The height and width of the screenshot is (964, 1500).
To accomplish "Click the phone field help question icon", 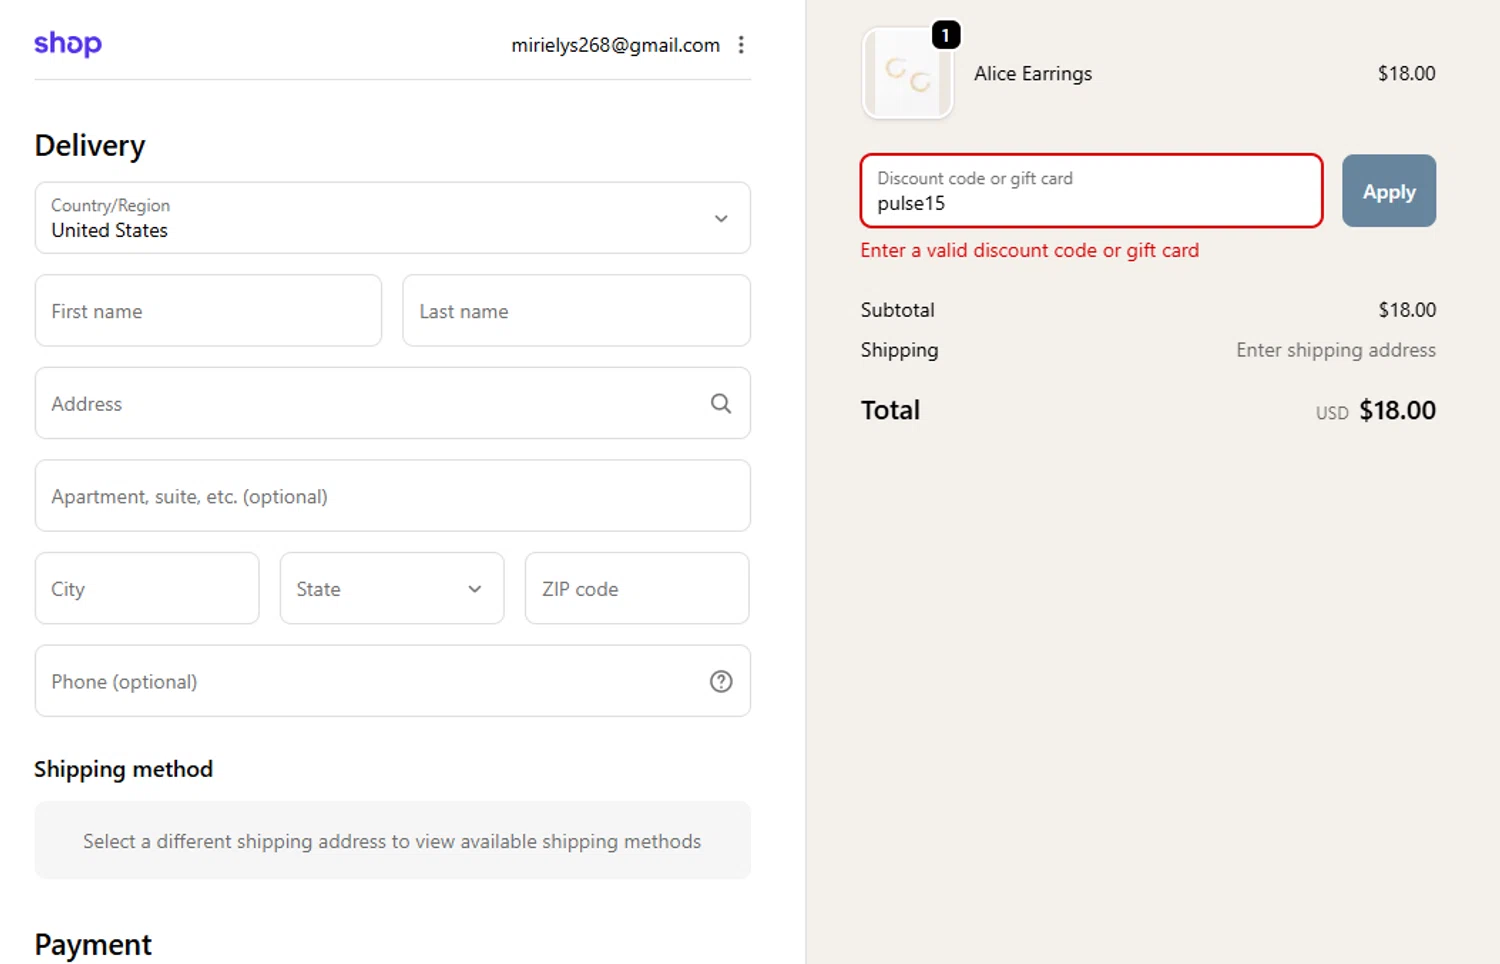I will (721, 682).
